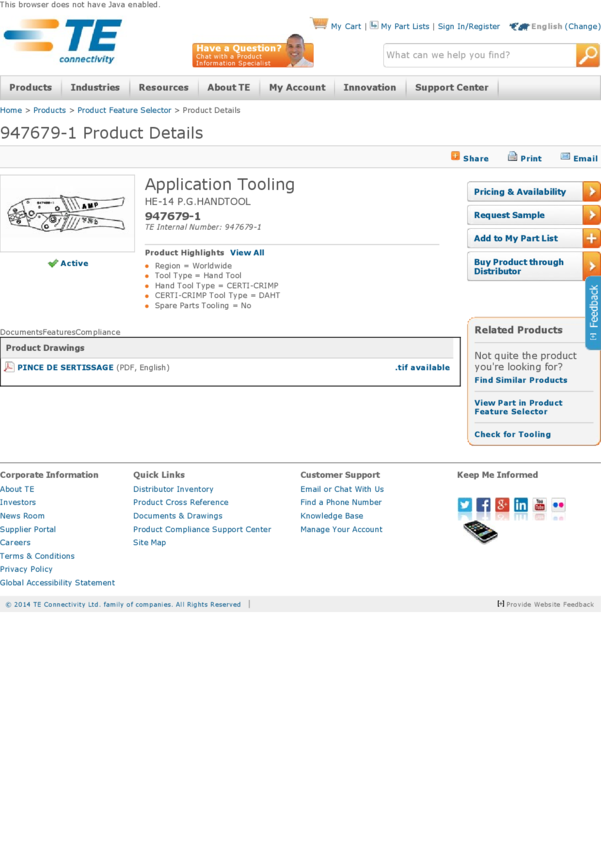This screenshot has width=601, height=850.
Task: Open the Investors footer link
Action: (18, 503)
